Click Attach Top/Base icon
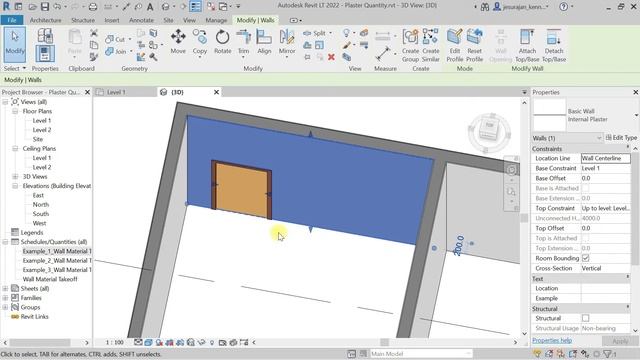Viewport: 640px width, 360px height. (527, 45)
